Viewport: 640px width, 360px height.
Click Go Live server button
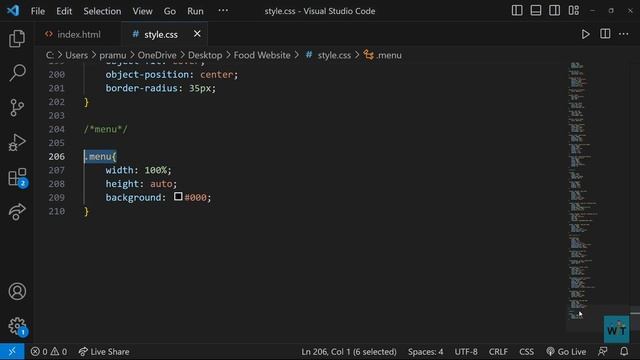(x=566, y=351)
